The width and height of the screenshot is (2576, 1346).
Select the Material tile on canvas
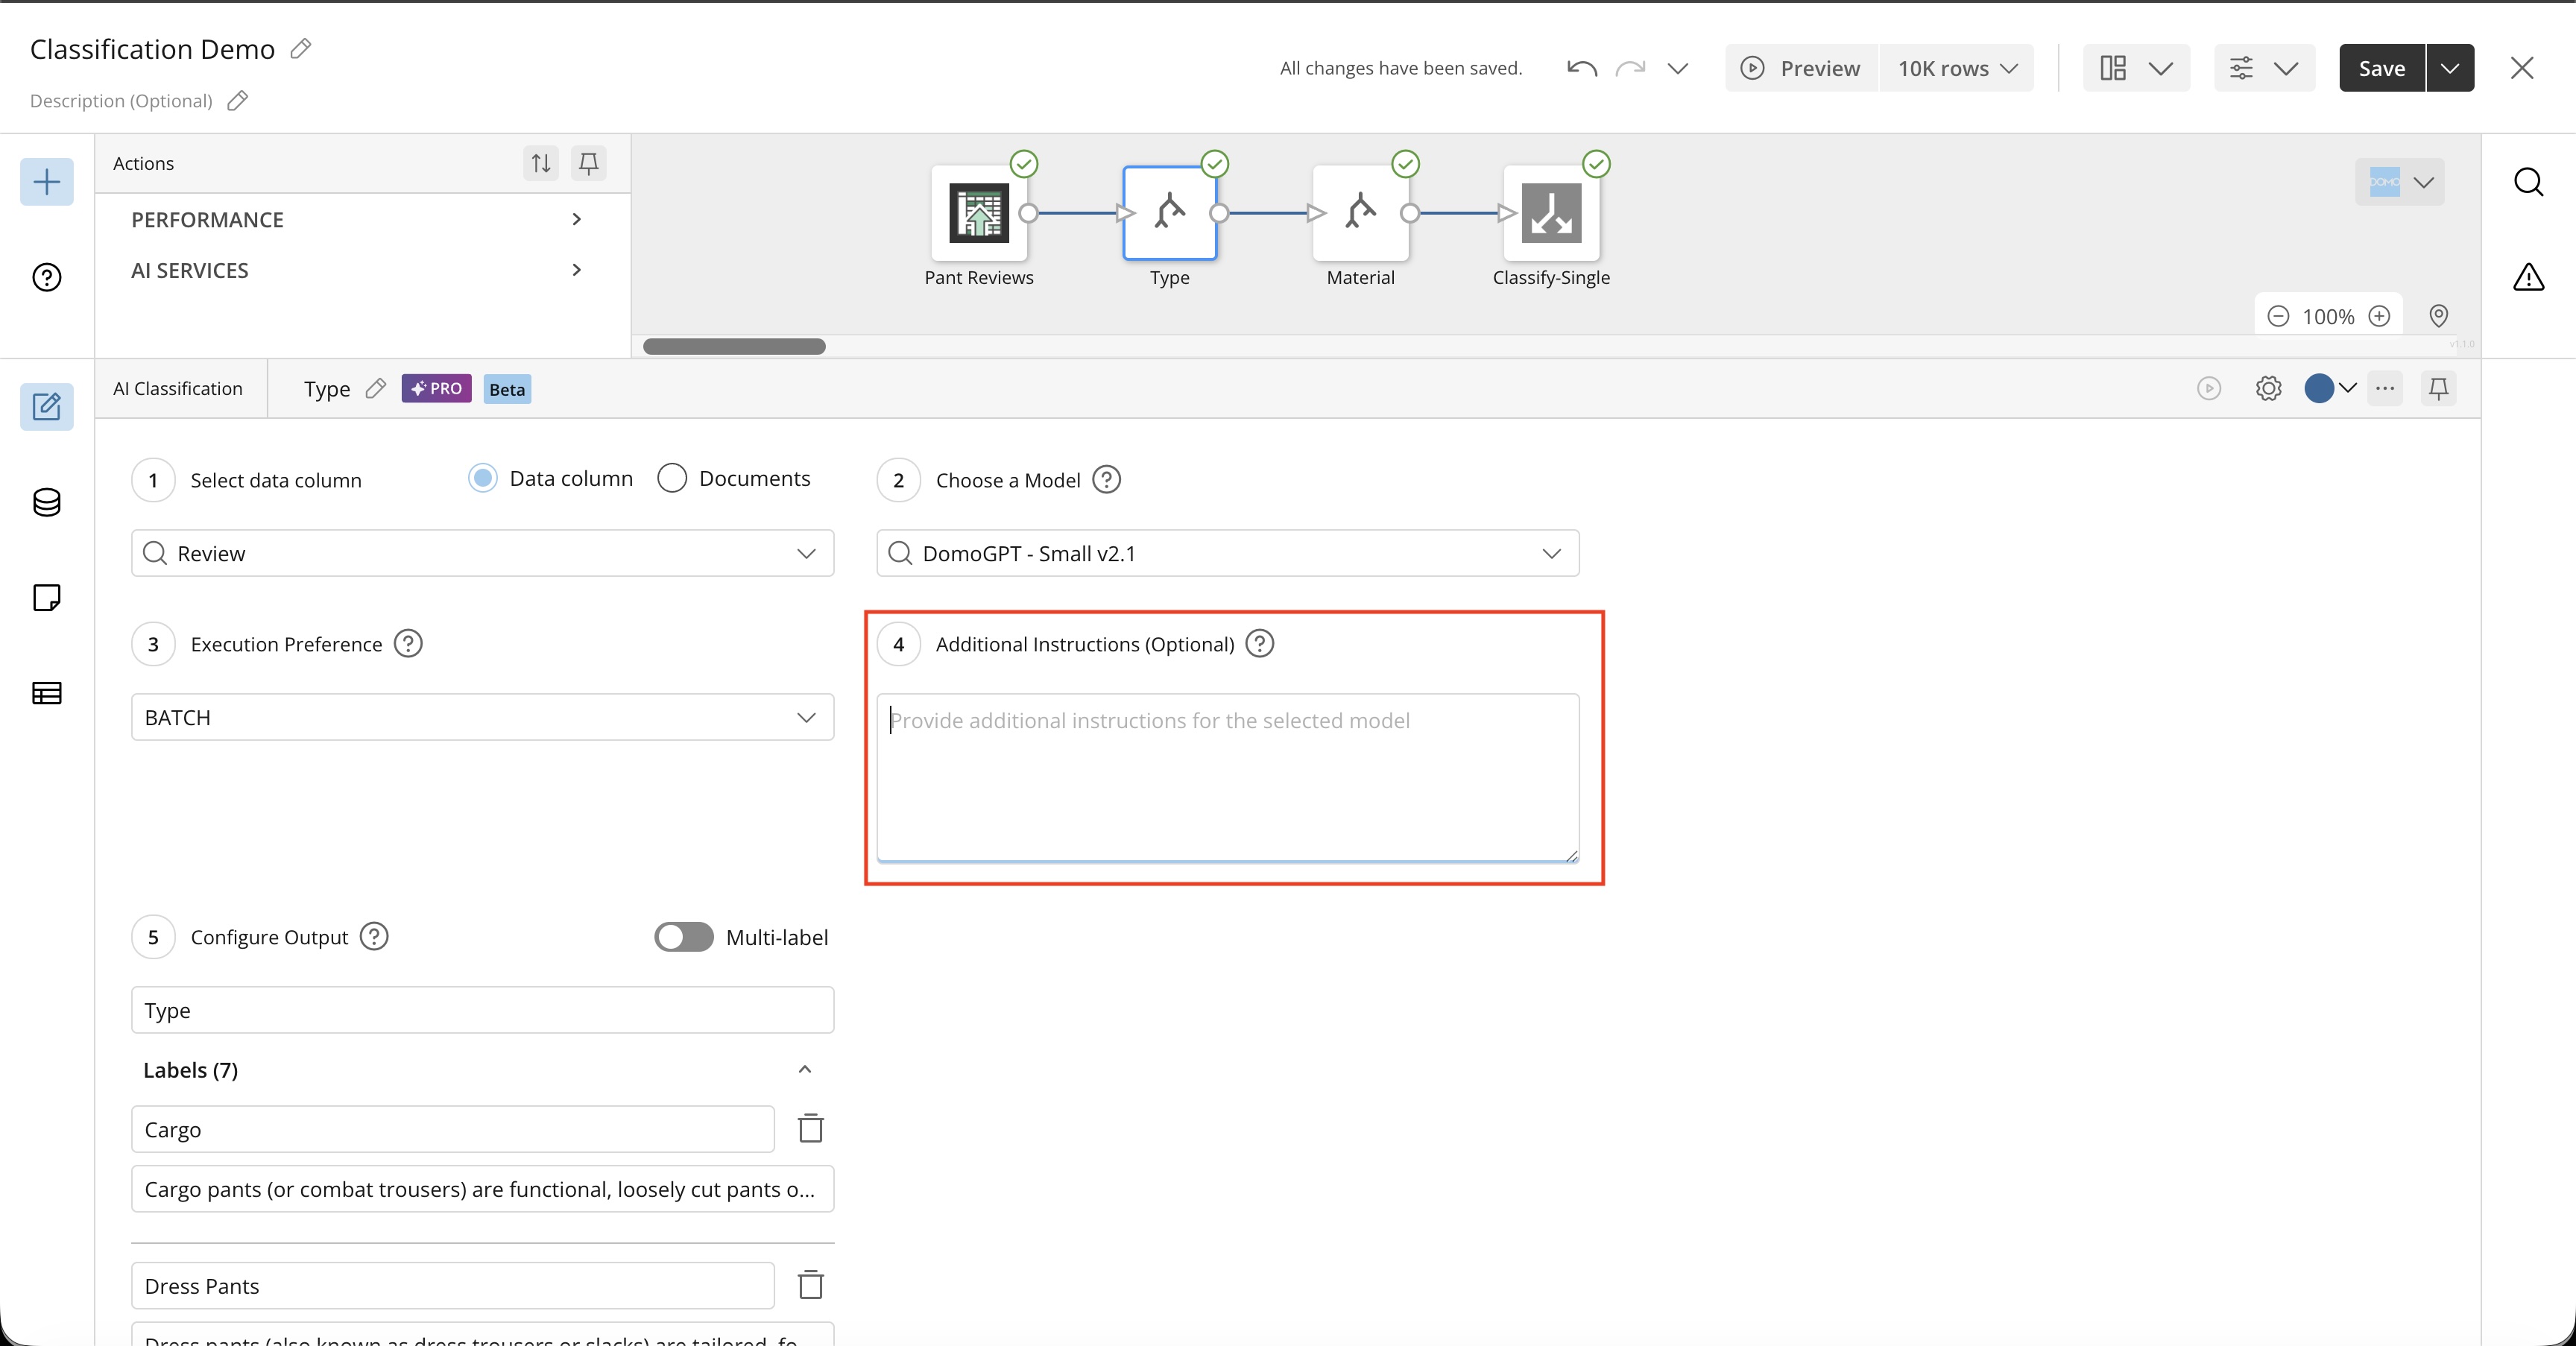pyautogui.click(x=1360, y=213)
